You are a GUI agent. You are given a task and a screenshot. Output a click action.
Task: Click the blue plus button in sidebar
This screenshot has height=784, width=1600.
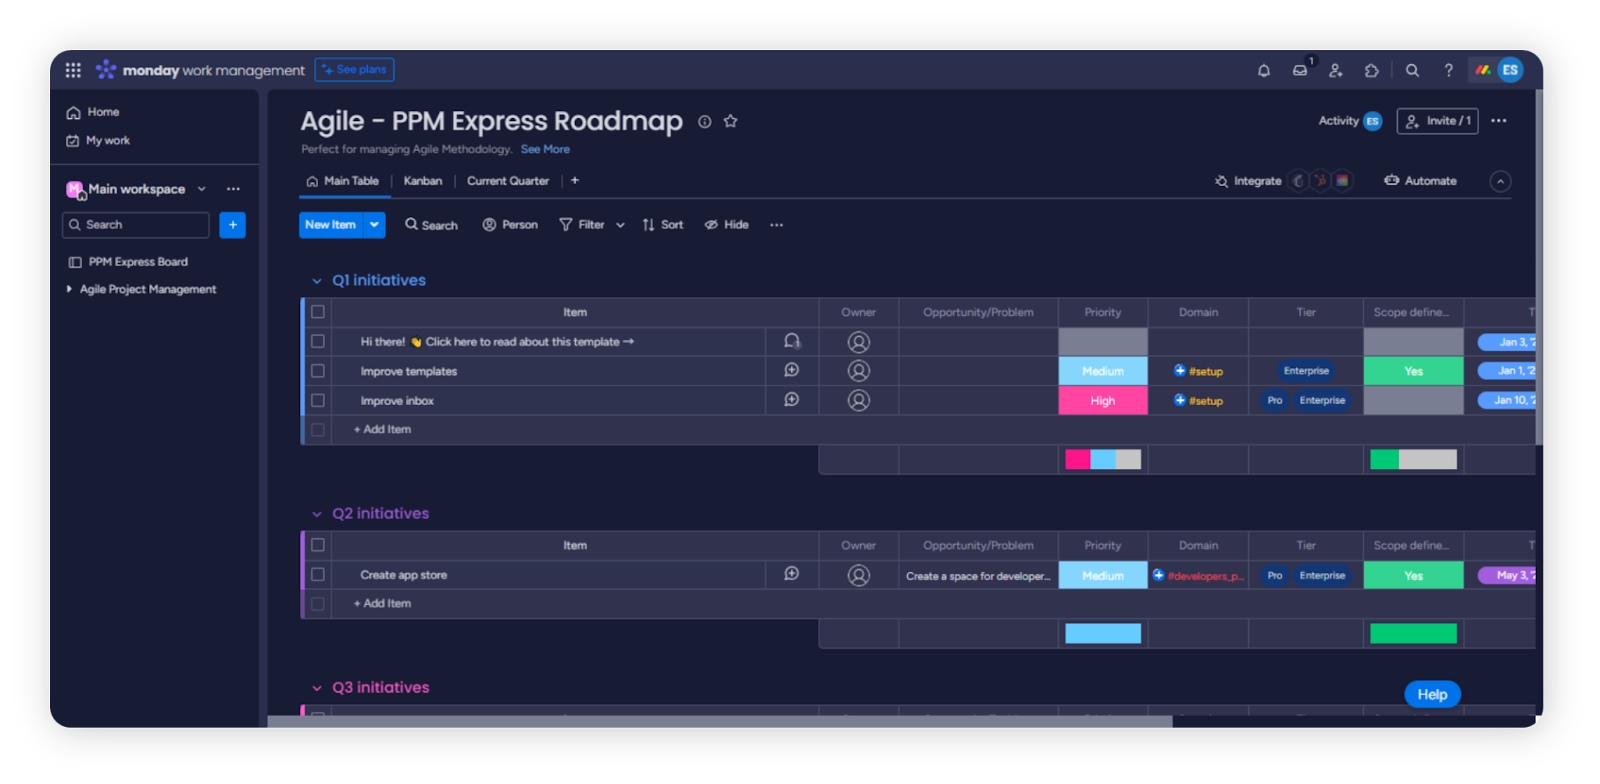[233, 225]
